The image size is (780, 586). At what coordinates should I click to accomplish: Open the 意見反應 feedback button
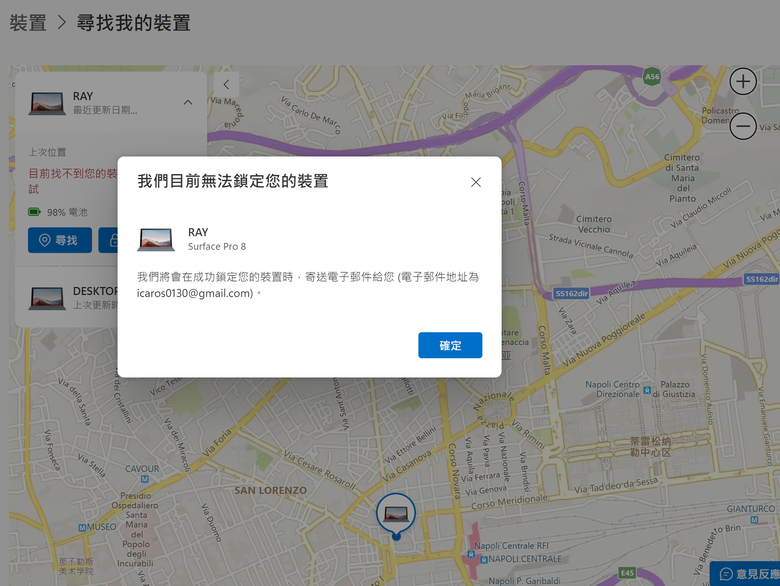[x=745, y=574]
